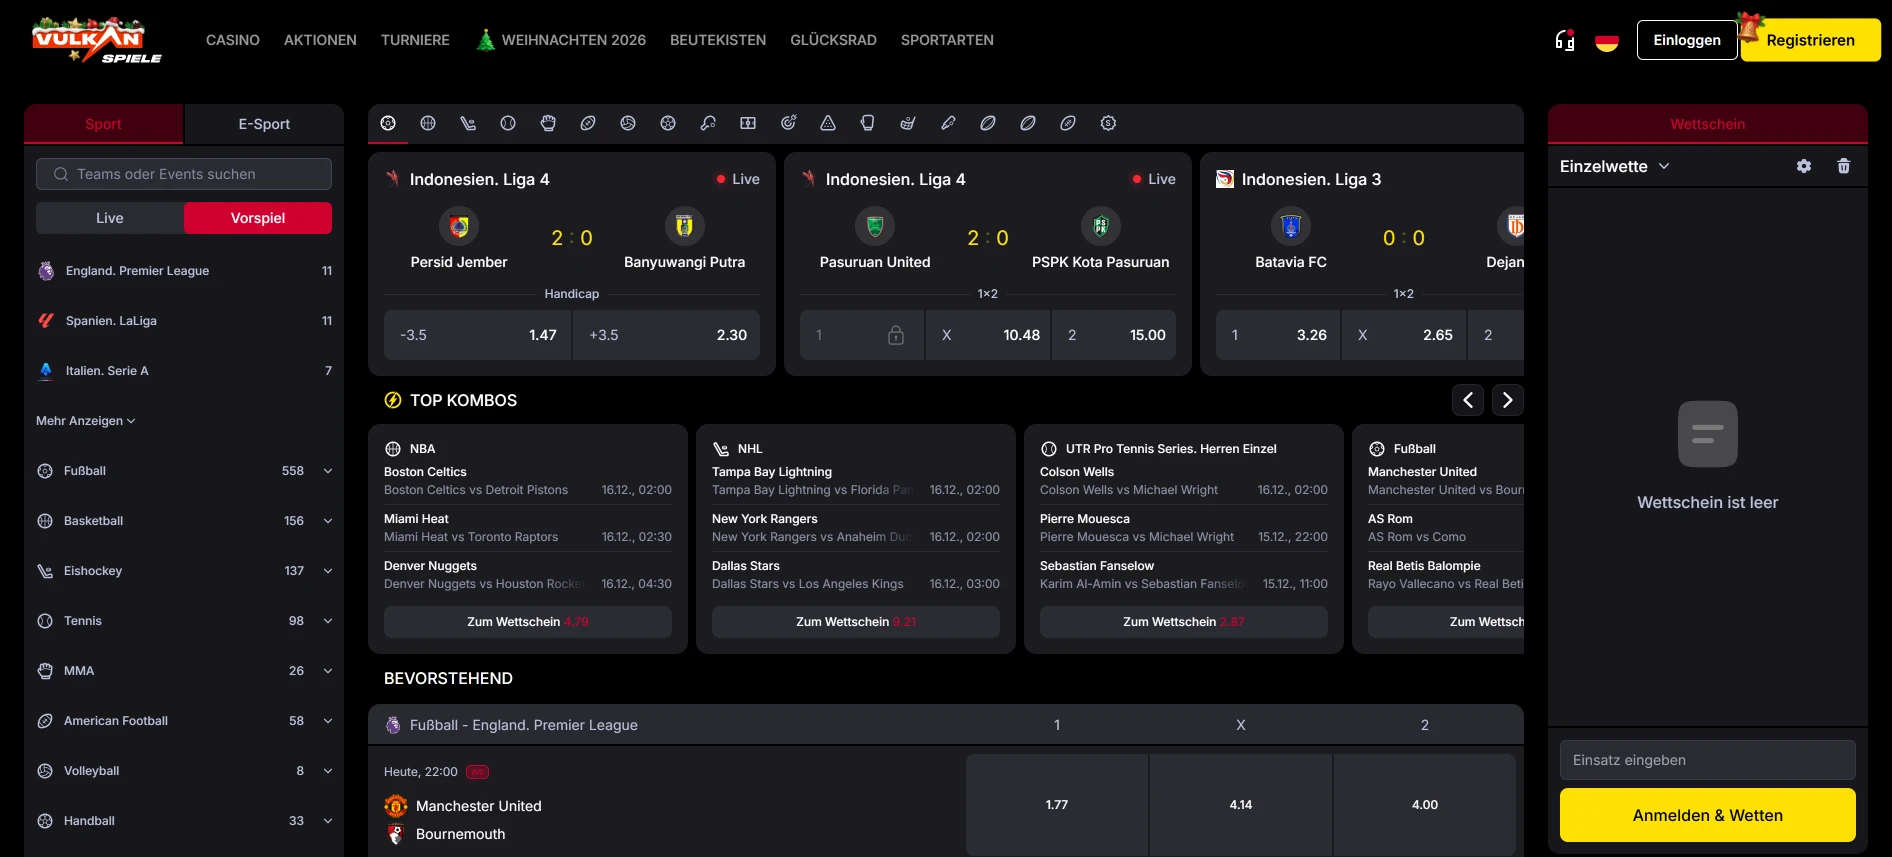Focus the Einsatz eingeben stake field
1892x857 pixels.
[x=1708, y=760]
